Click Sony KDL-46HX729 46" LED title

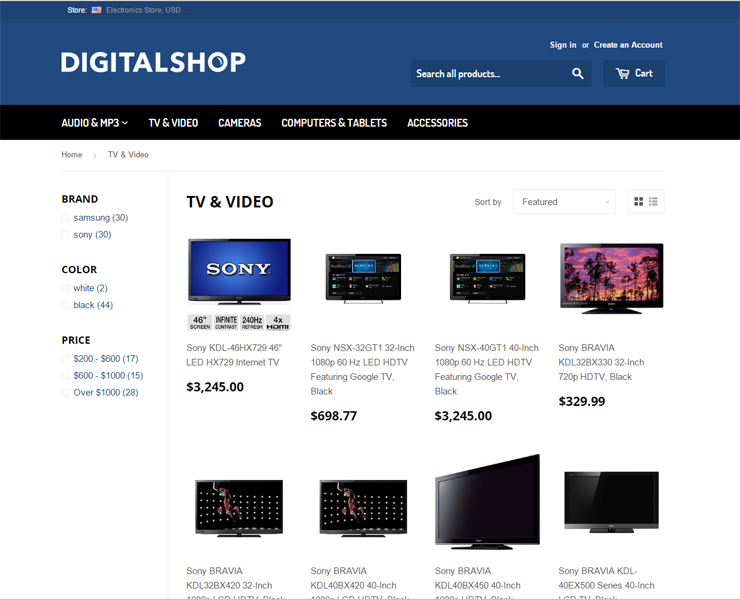(x=234, y=355)
